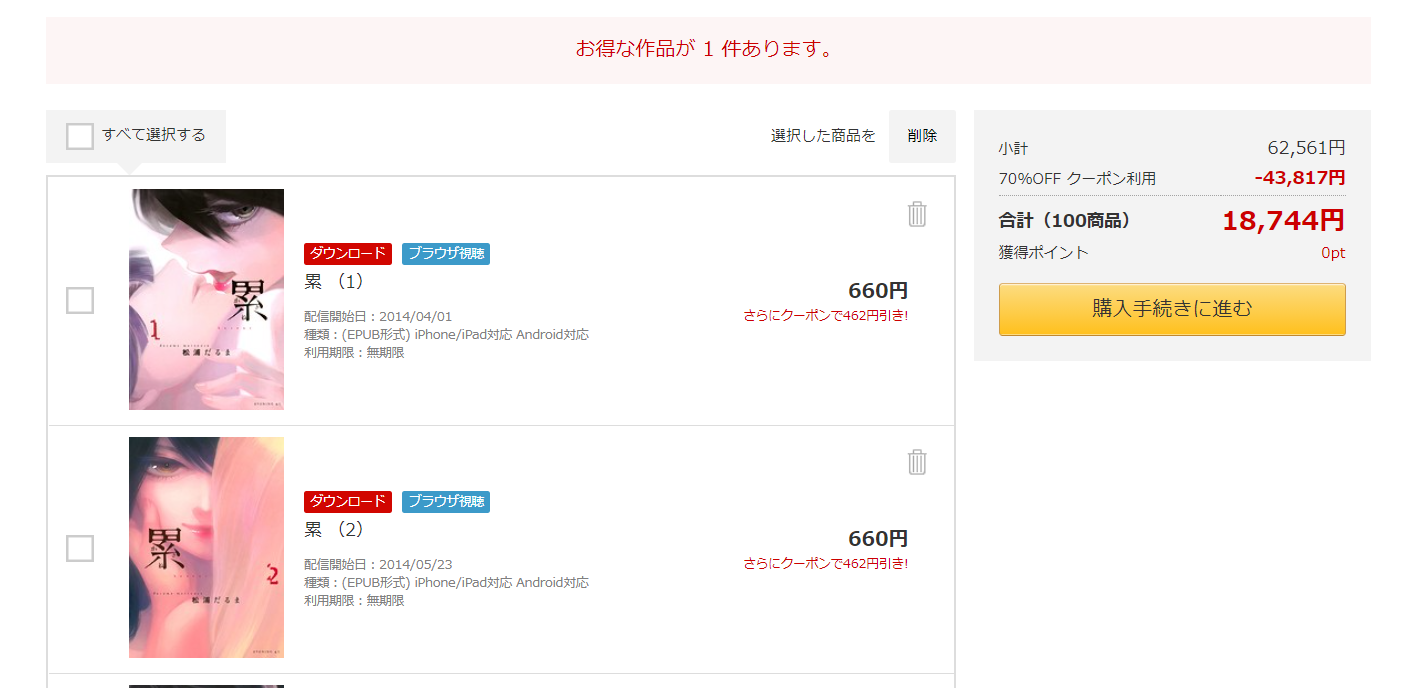Open the 累 (1) title link
1413x688 pixels.
334,282
